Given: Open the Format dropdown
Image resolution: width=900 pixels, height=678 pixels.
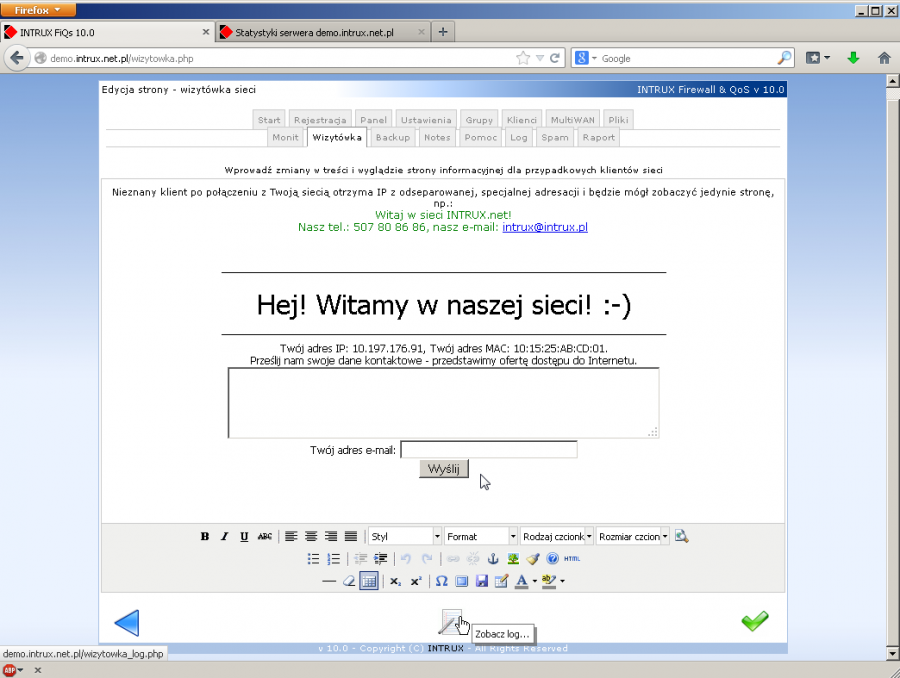Looking at the screenshot, I should click(x=481, y=536).
